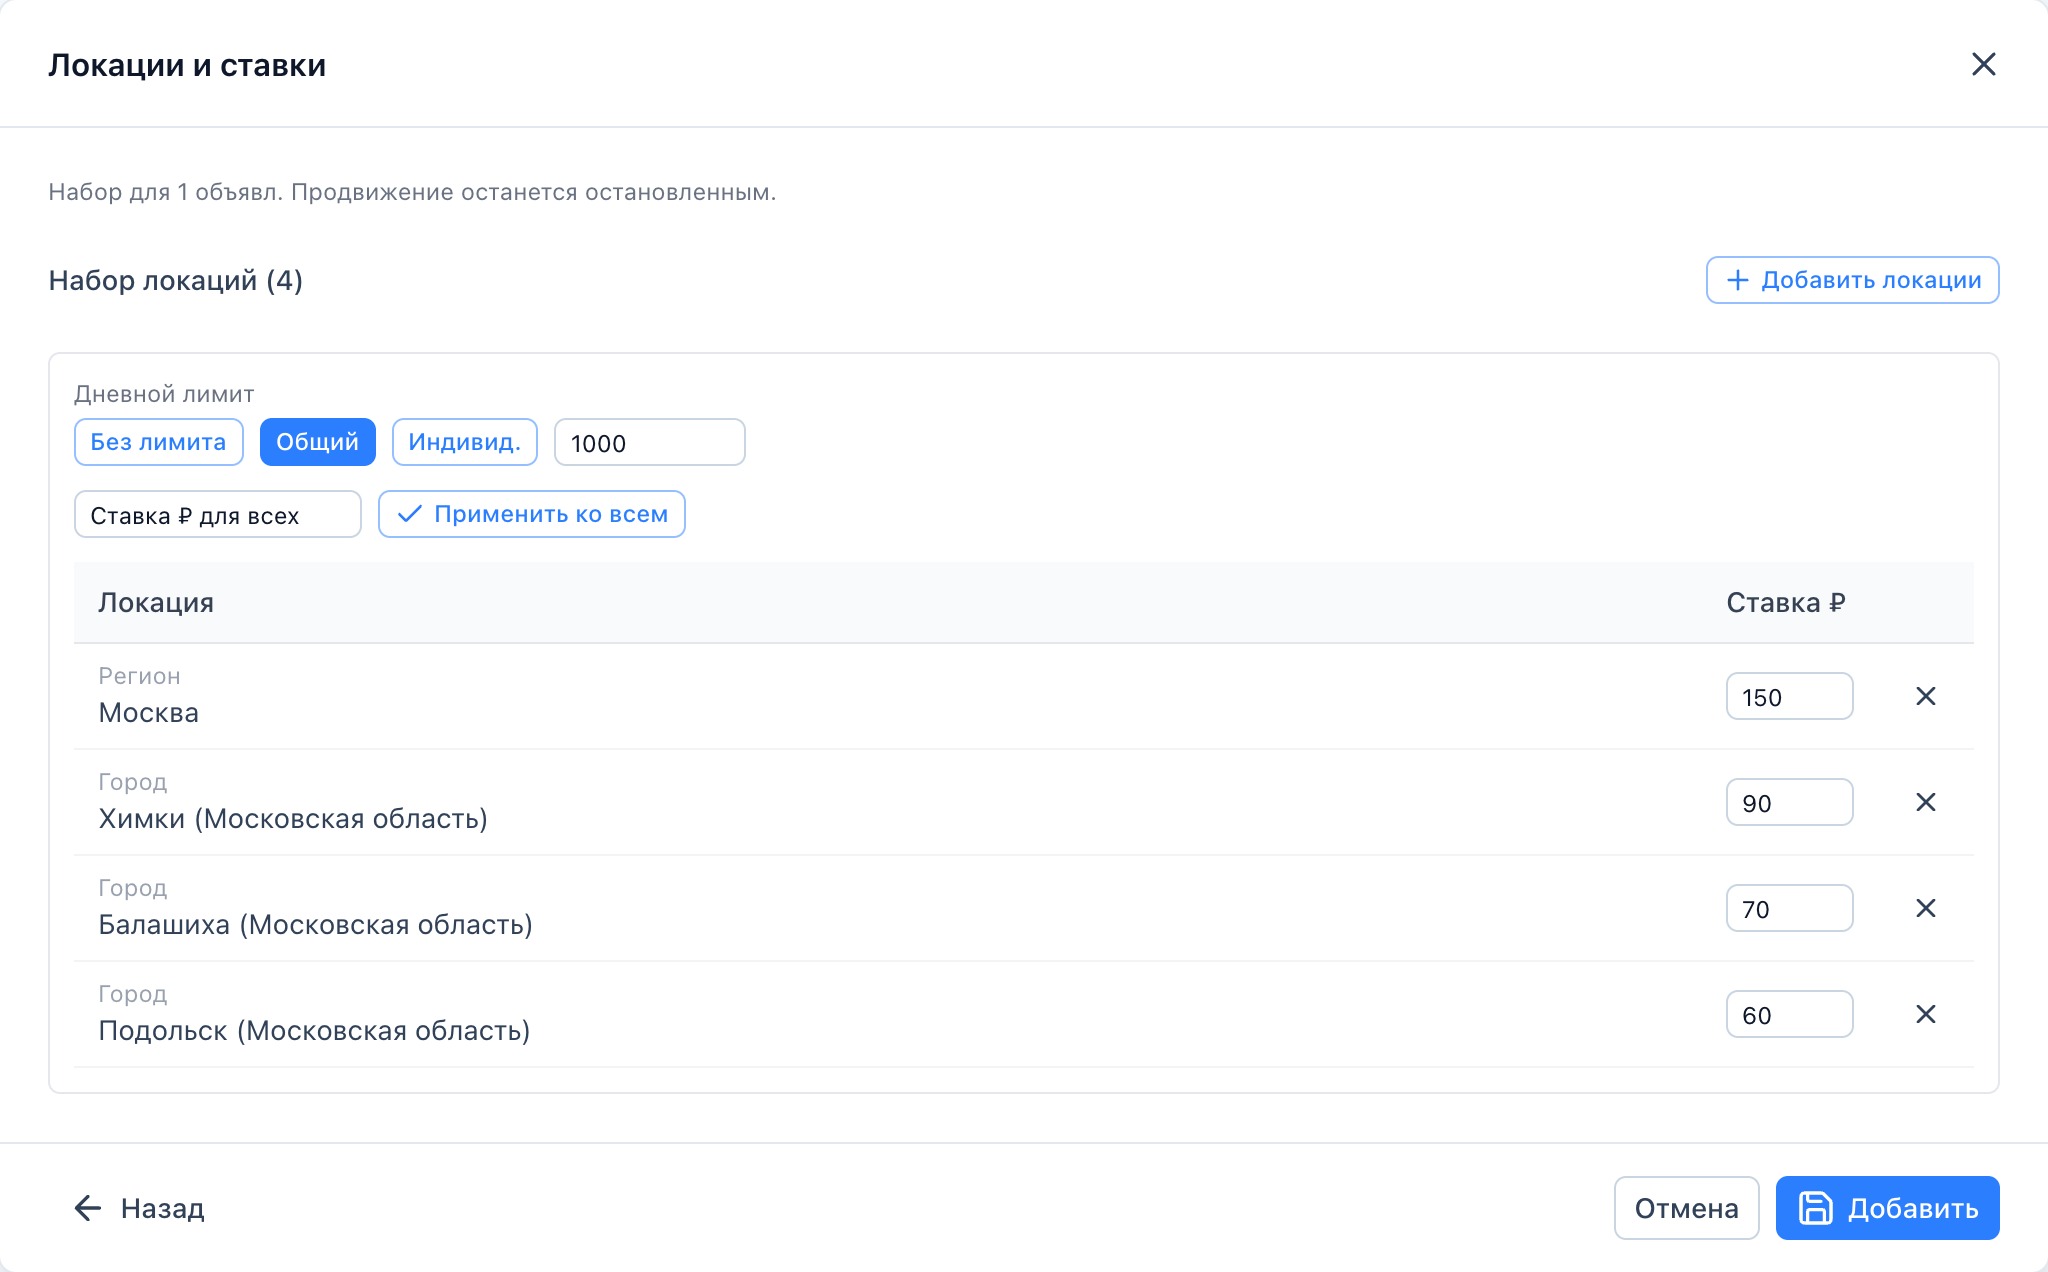Choose the Индивид. daily limit option
The height and width of the screenshot is (1272, 2048).
[x=464, y=442]
